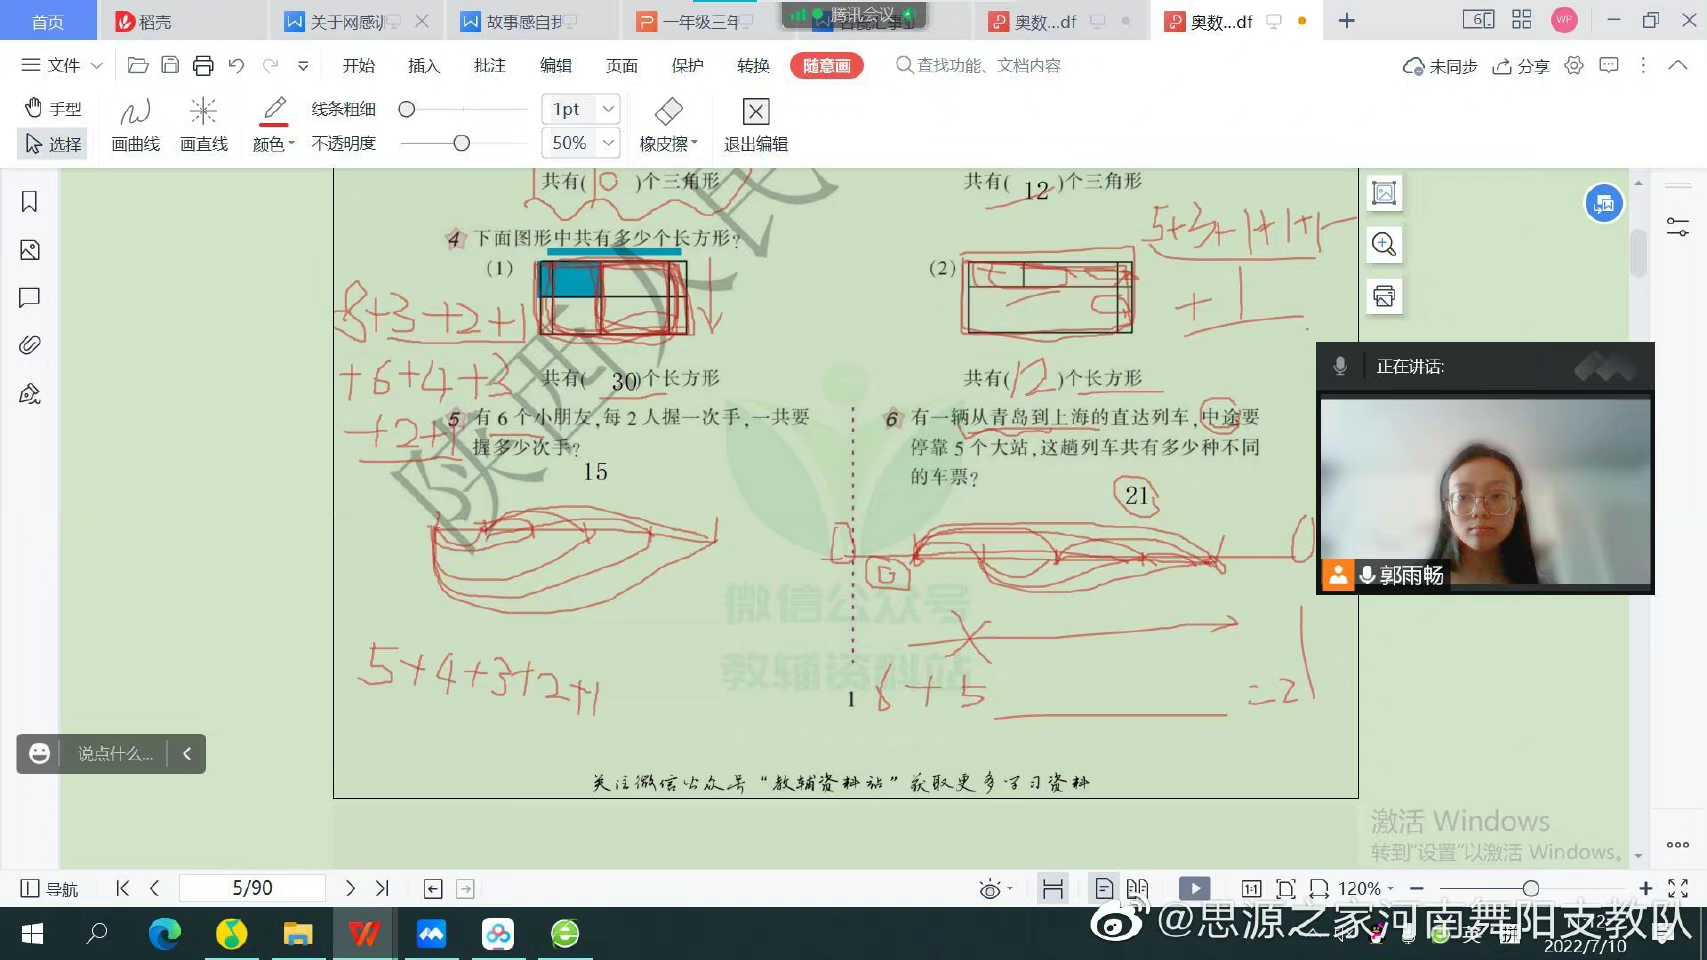Switch to the 转换 ribbon tab
Screen dimensions: 1707x960
point(753,66)
